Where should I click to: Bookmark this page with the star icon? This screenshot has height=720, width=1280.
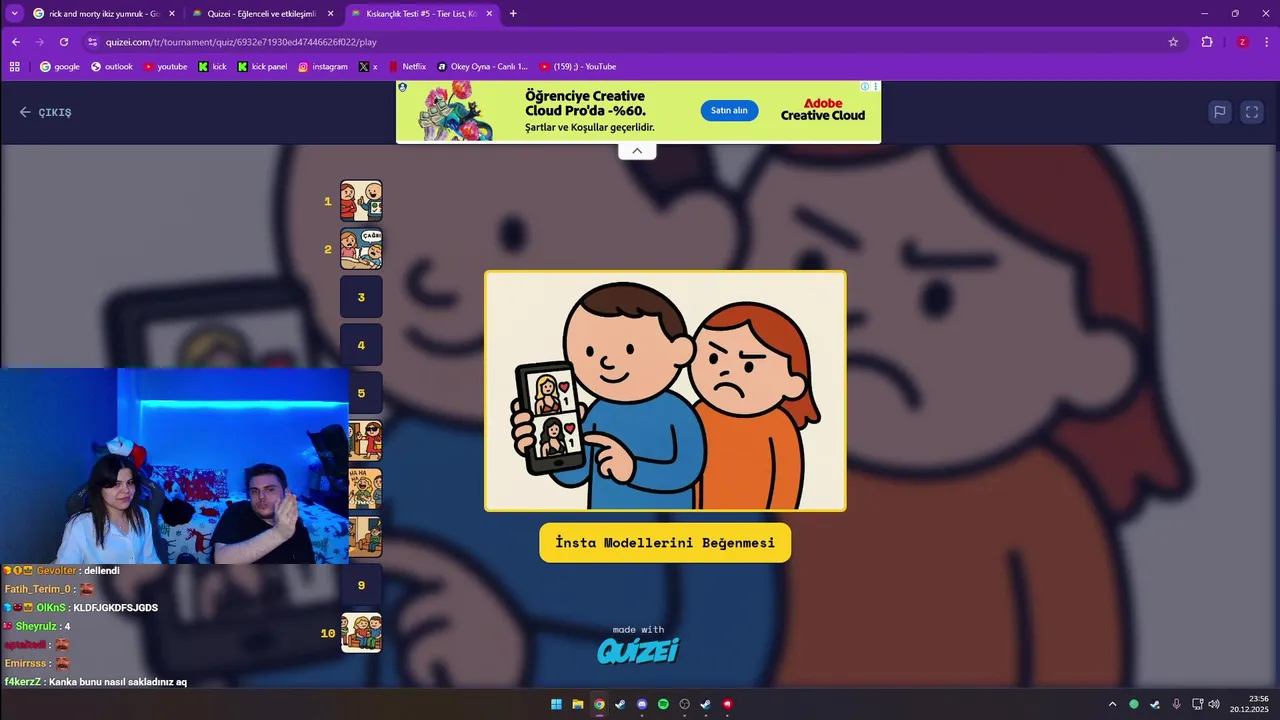pos(1173,42)
